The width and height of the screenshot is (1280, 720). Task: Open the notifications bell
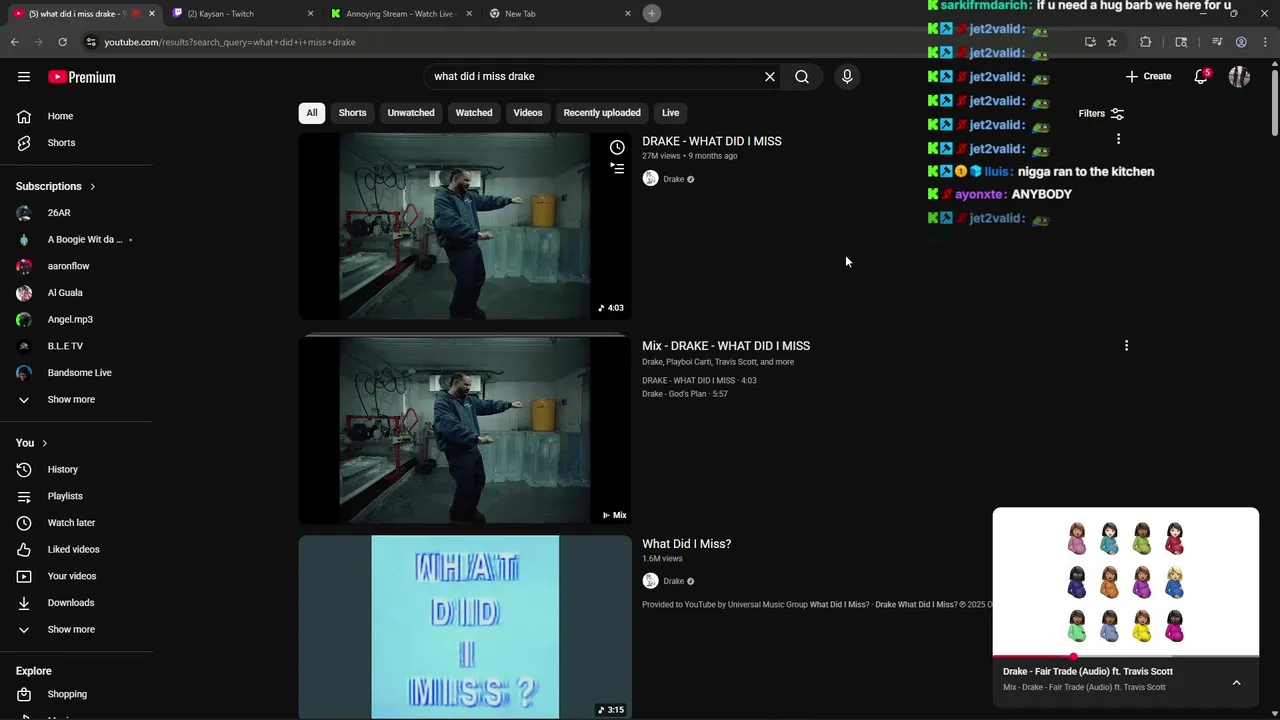(1201, 77)
